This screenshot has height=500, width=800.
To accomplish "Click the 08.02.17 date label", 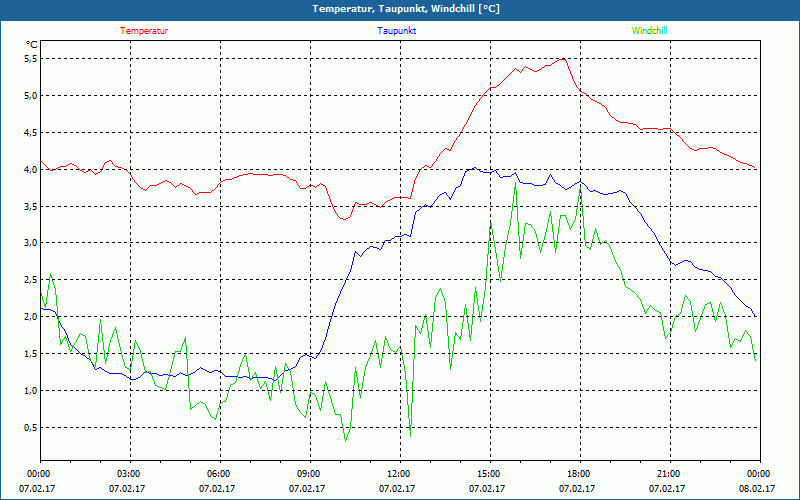I will [757, 489].
